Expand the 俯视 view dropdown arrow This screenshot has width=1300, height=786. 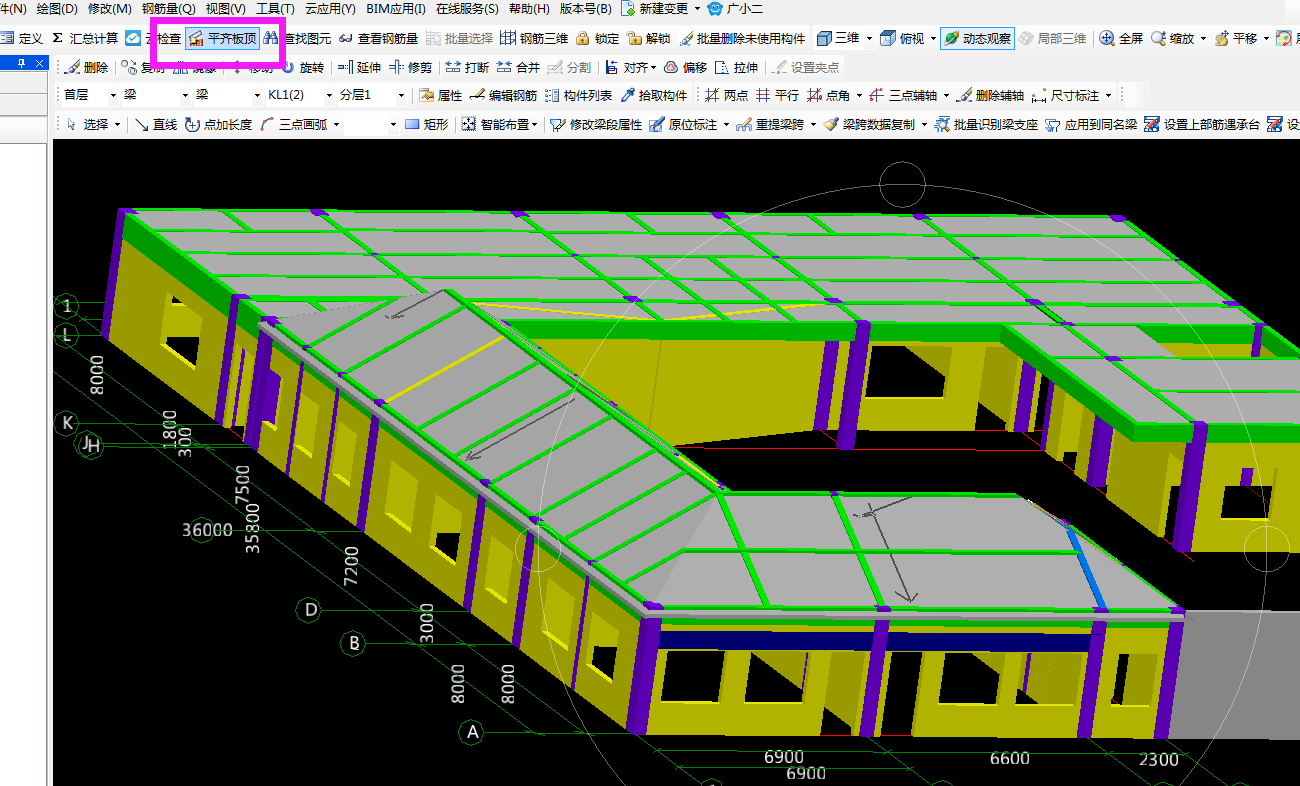[933, 39]
